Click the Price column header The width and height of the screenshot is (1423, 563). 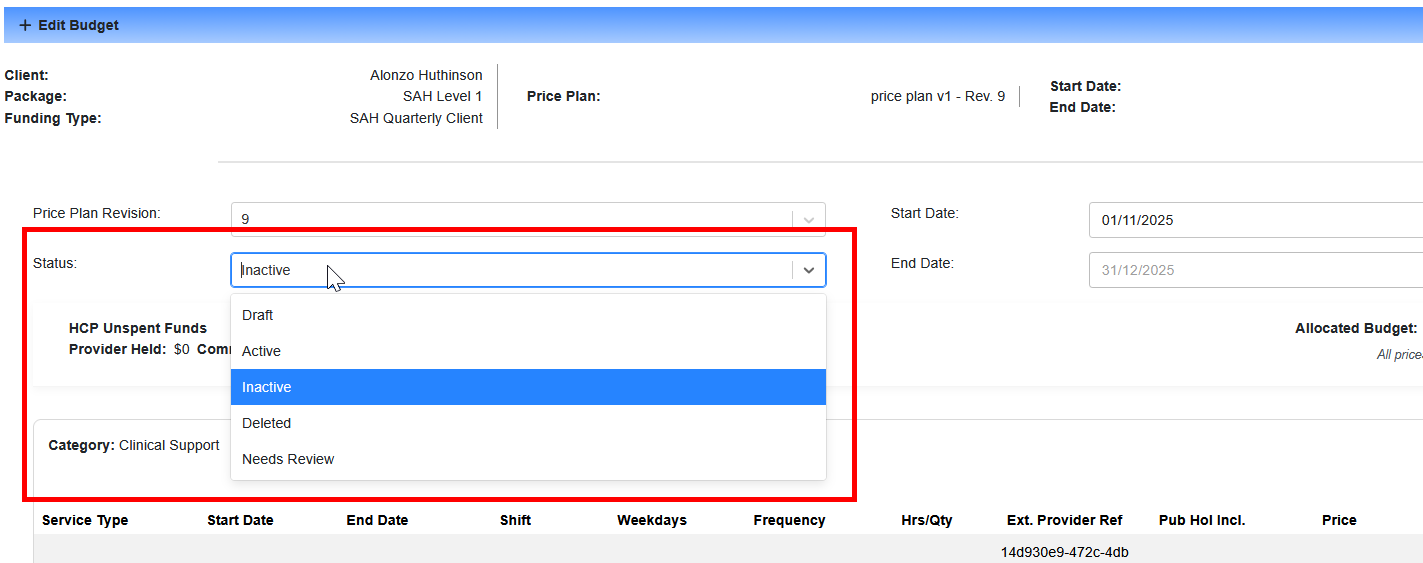(x=1338, y=520)
